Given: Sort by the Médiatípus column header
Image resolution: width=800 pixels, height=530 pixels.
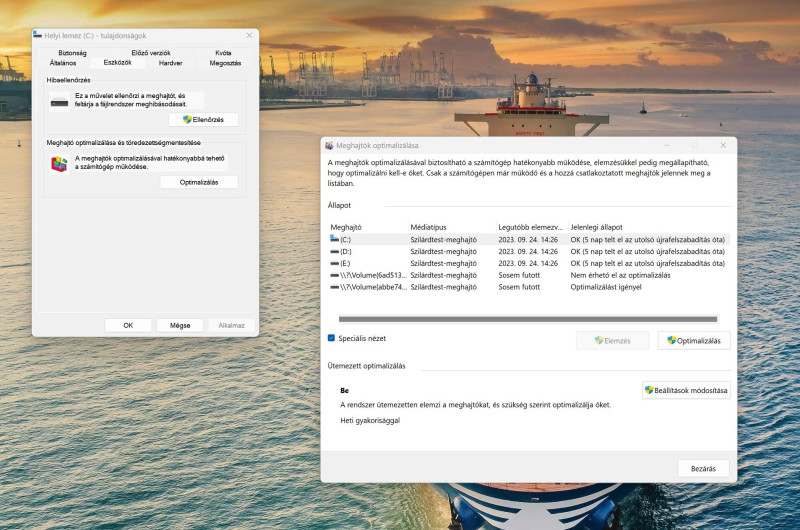Looking at the screenshot, I should click(x=453, y=227).
